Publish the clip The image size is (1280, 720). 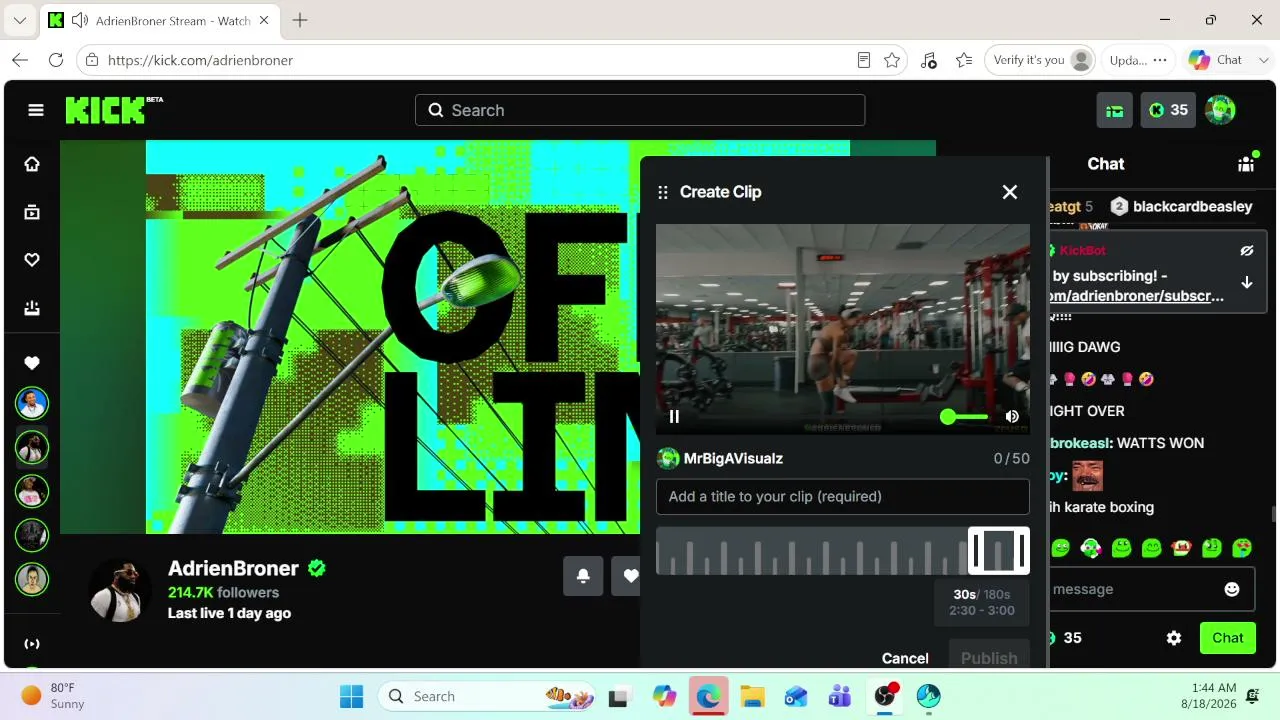click(x=989, y=658)
